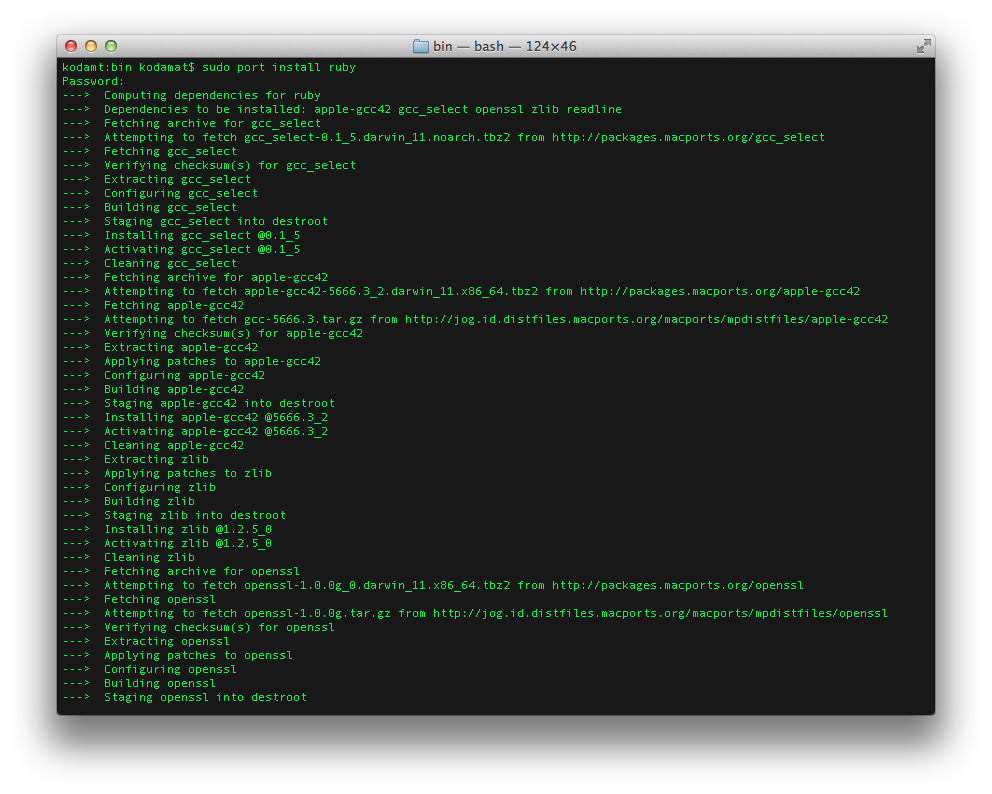
Task: Minimize the Terminal with the yellow button
Action: pos(91,46)
